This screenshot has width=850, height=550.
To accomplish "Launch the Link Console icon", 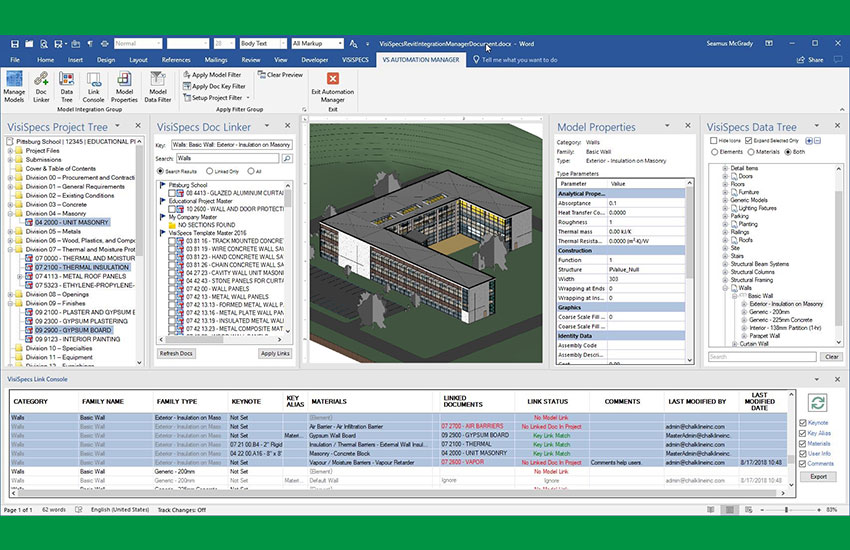I will coord(93,87).
